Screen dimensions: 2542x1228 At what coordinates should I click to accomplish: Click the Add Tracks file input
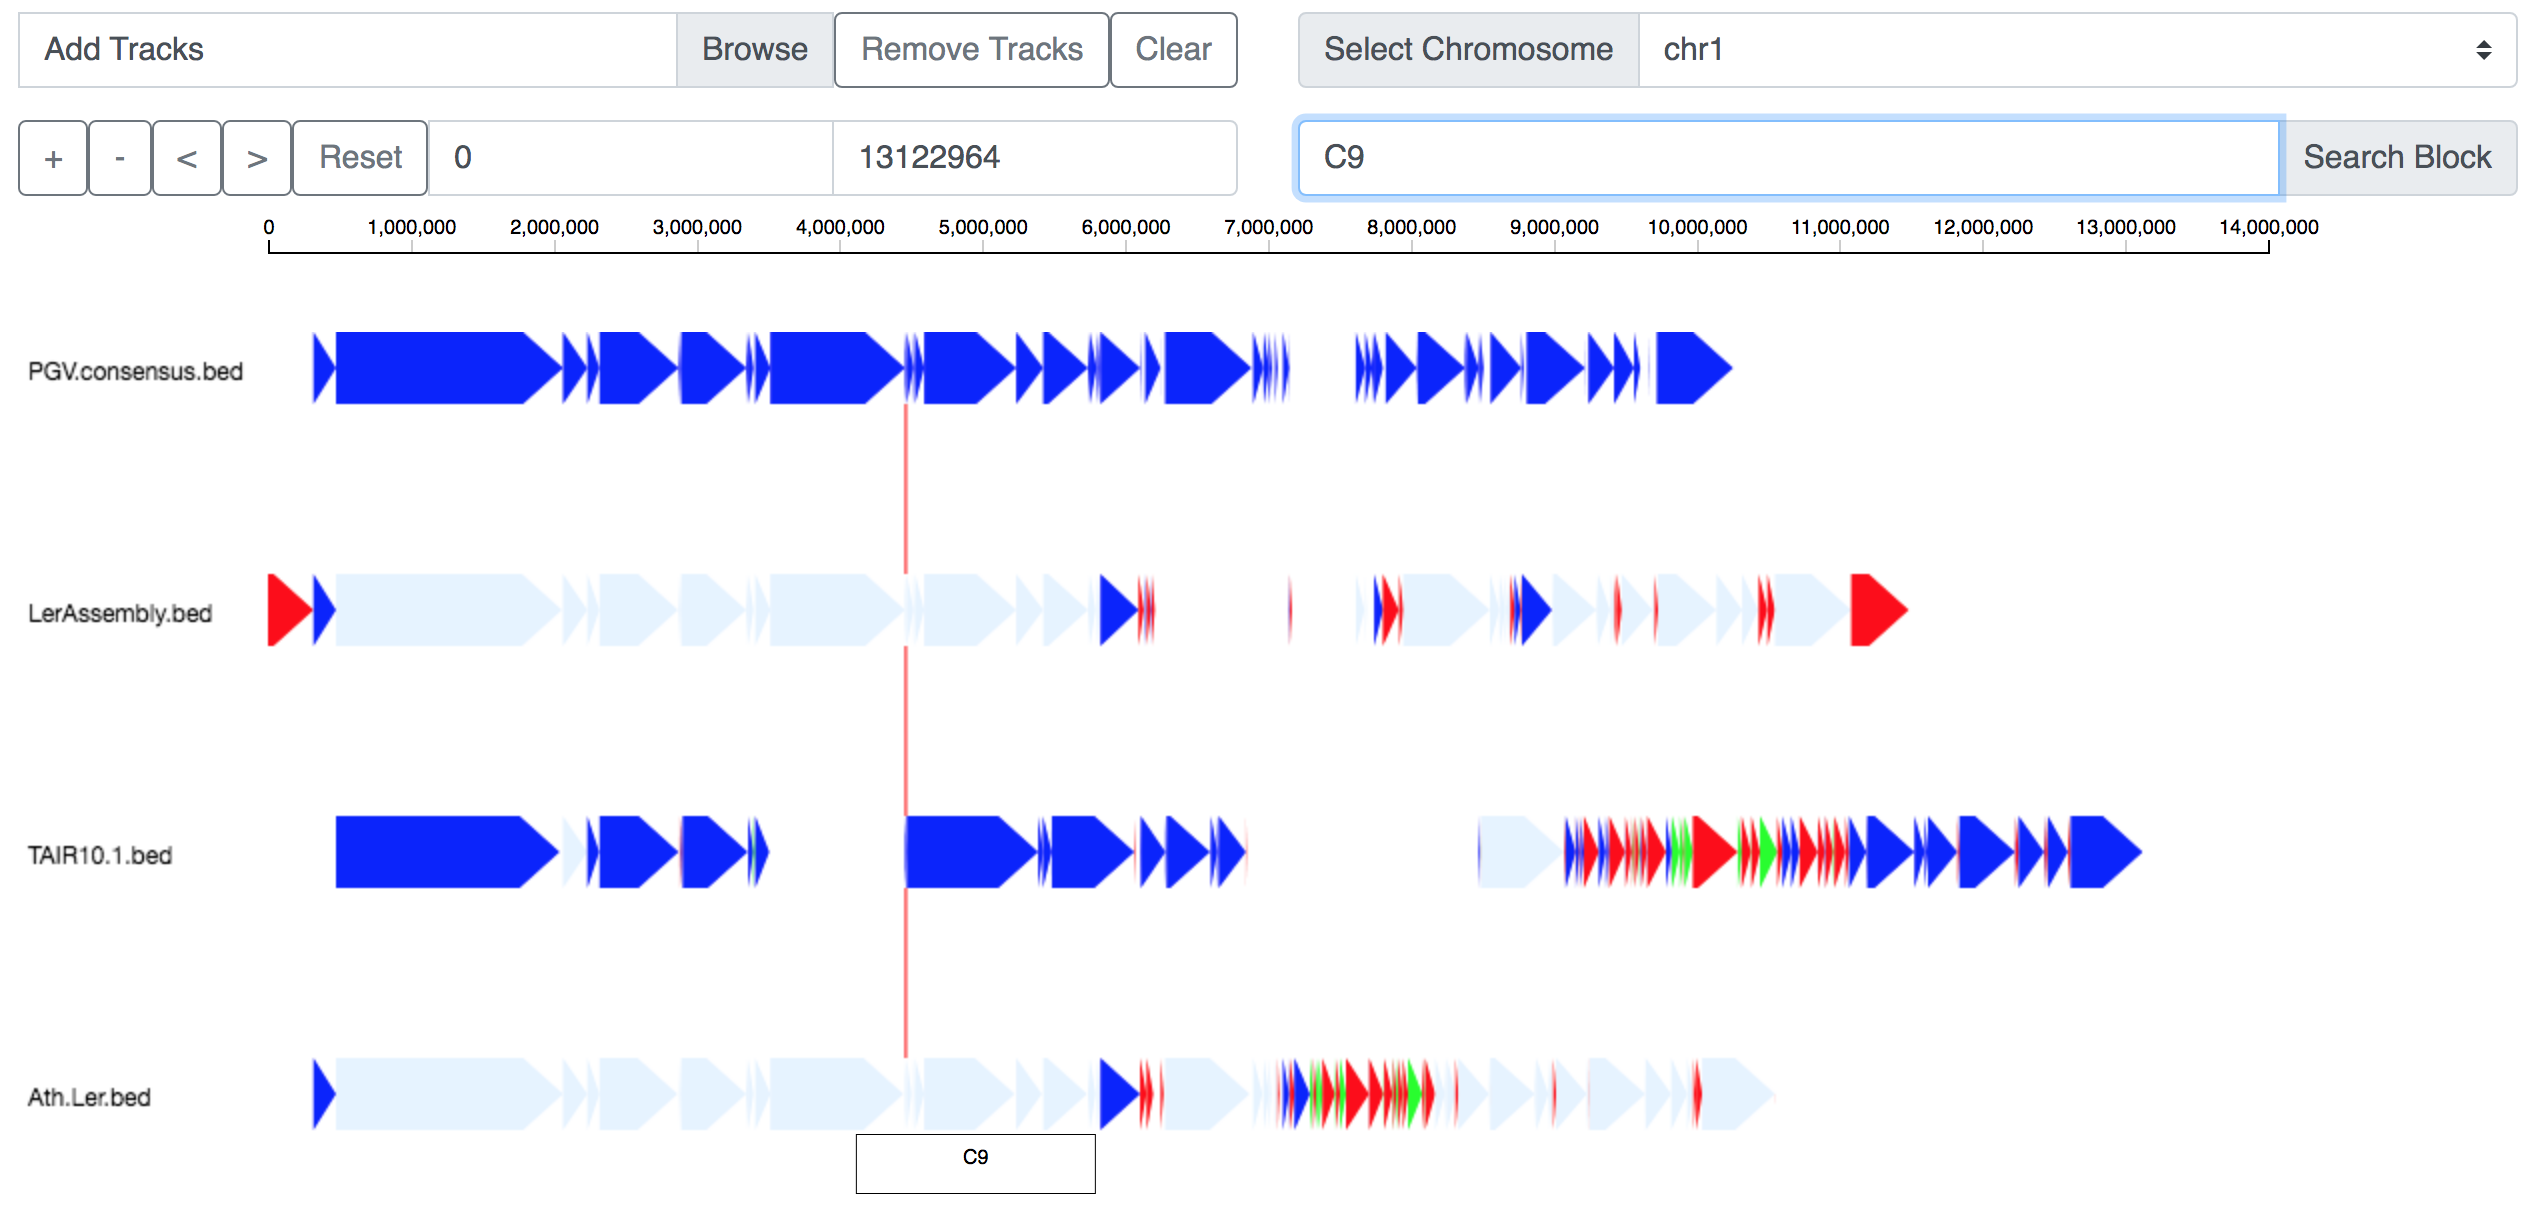point(348,50)
